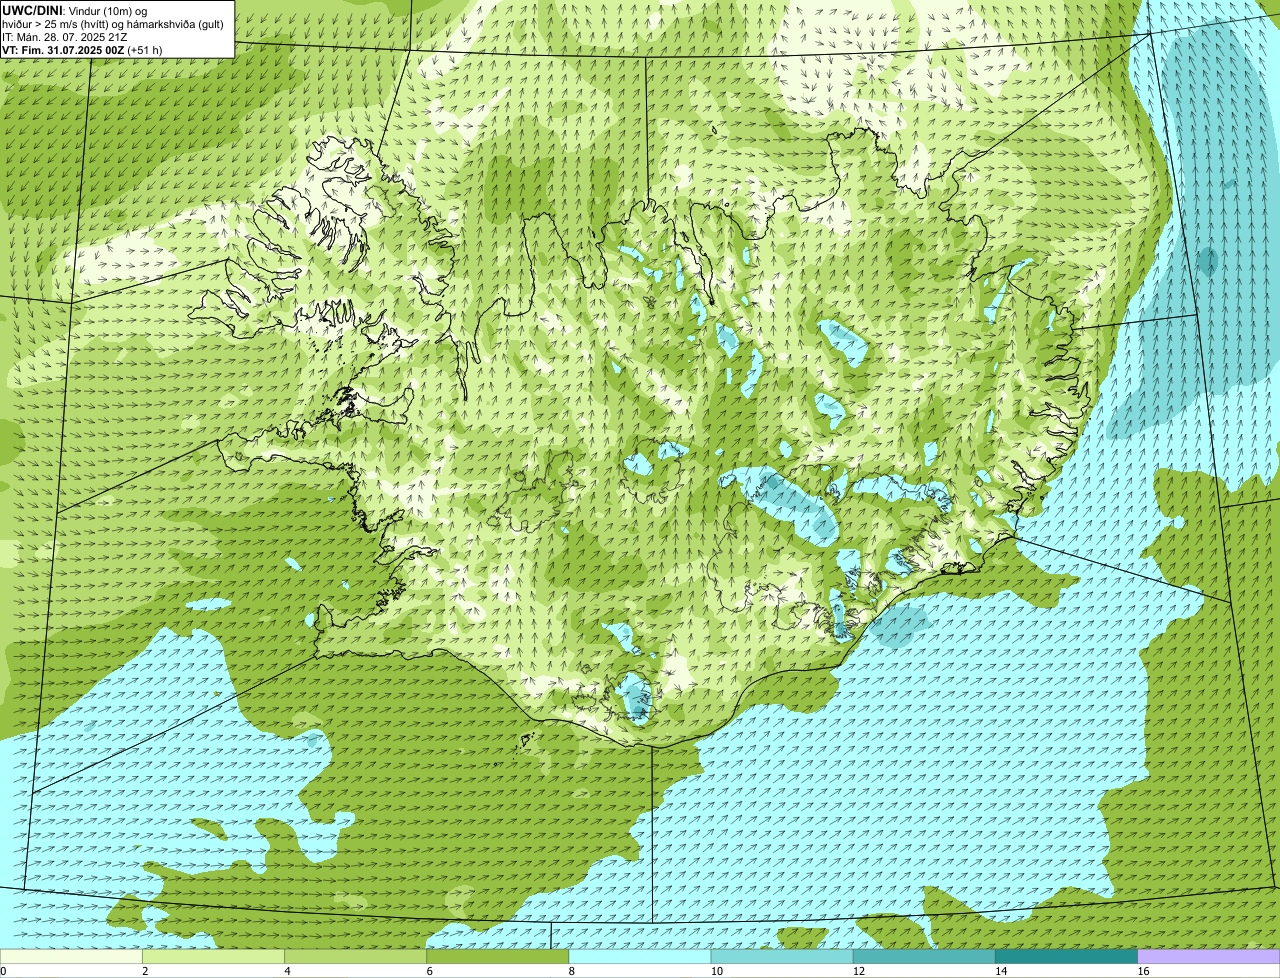Click the dark teal 14–16 m/s legend swatch
1280x978 pixels.
click(x=1067, y=956)
